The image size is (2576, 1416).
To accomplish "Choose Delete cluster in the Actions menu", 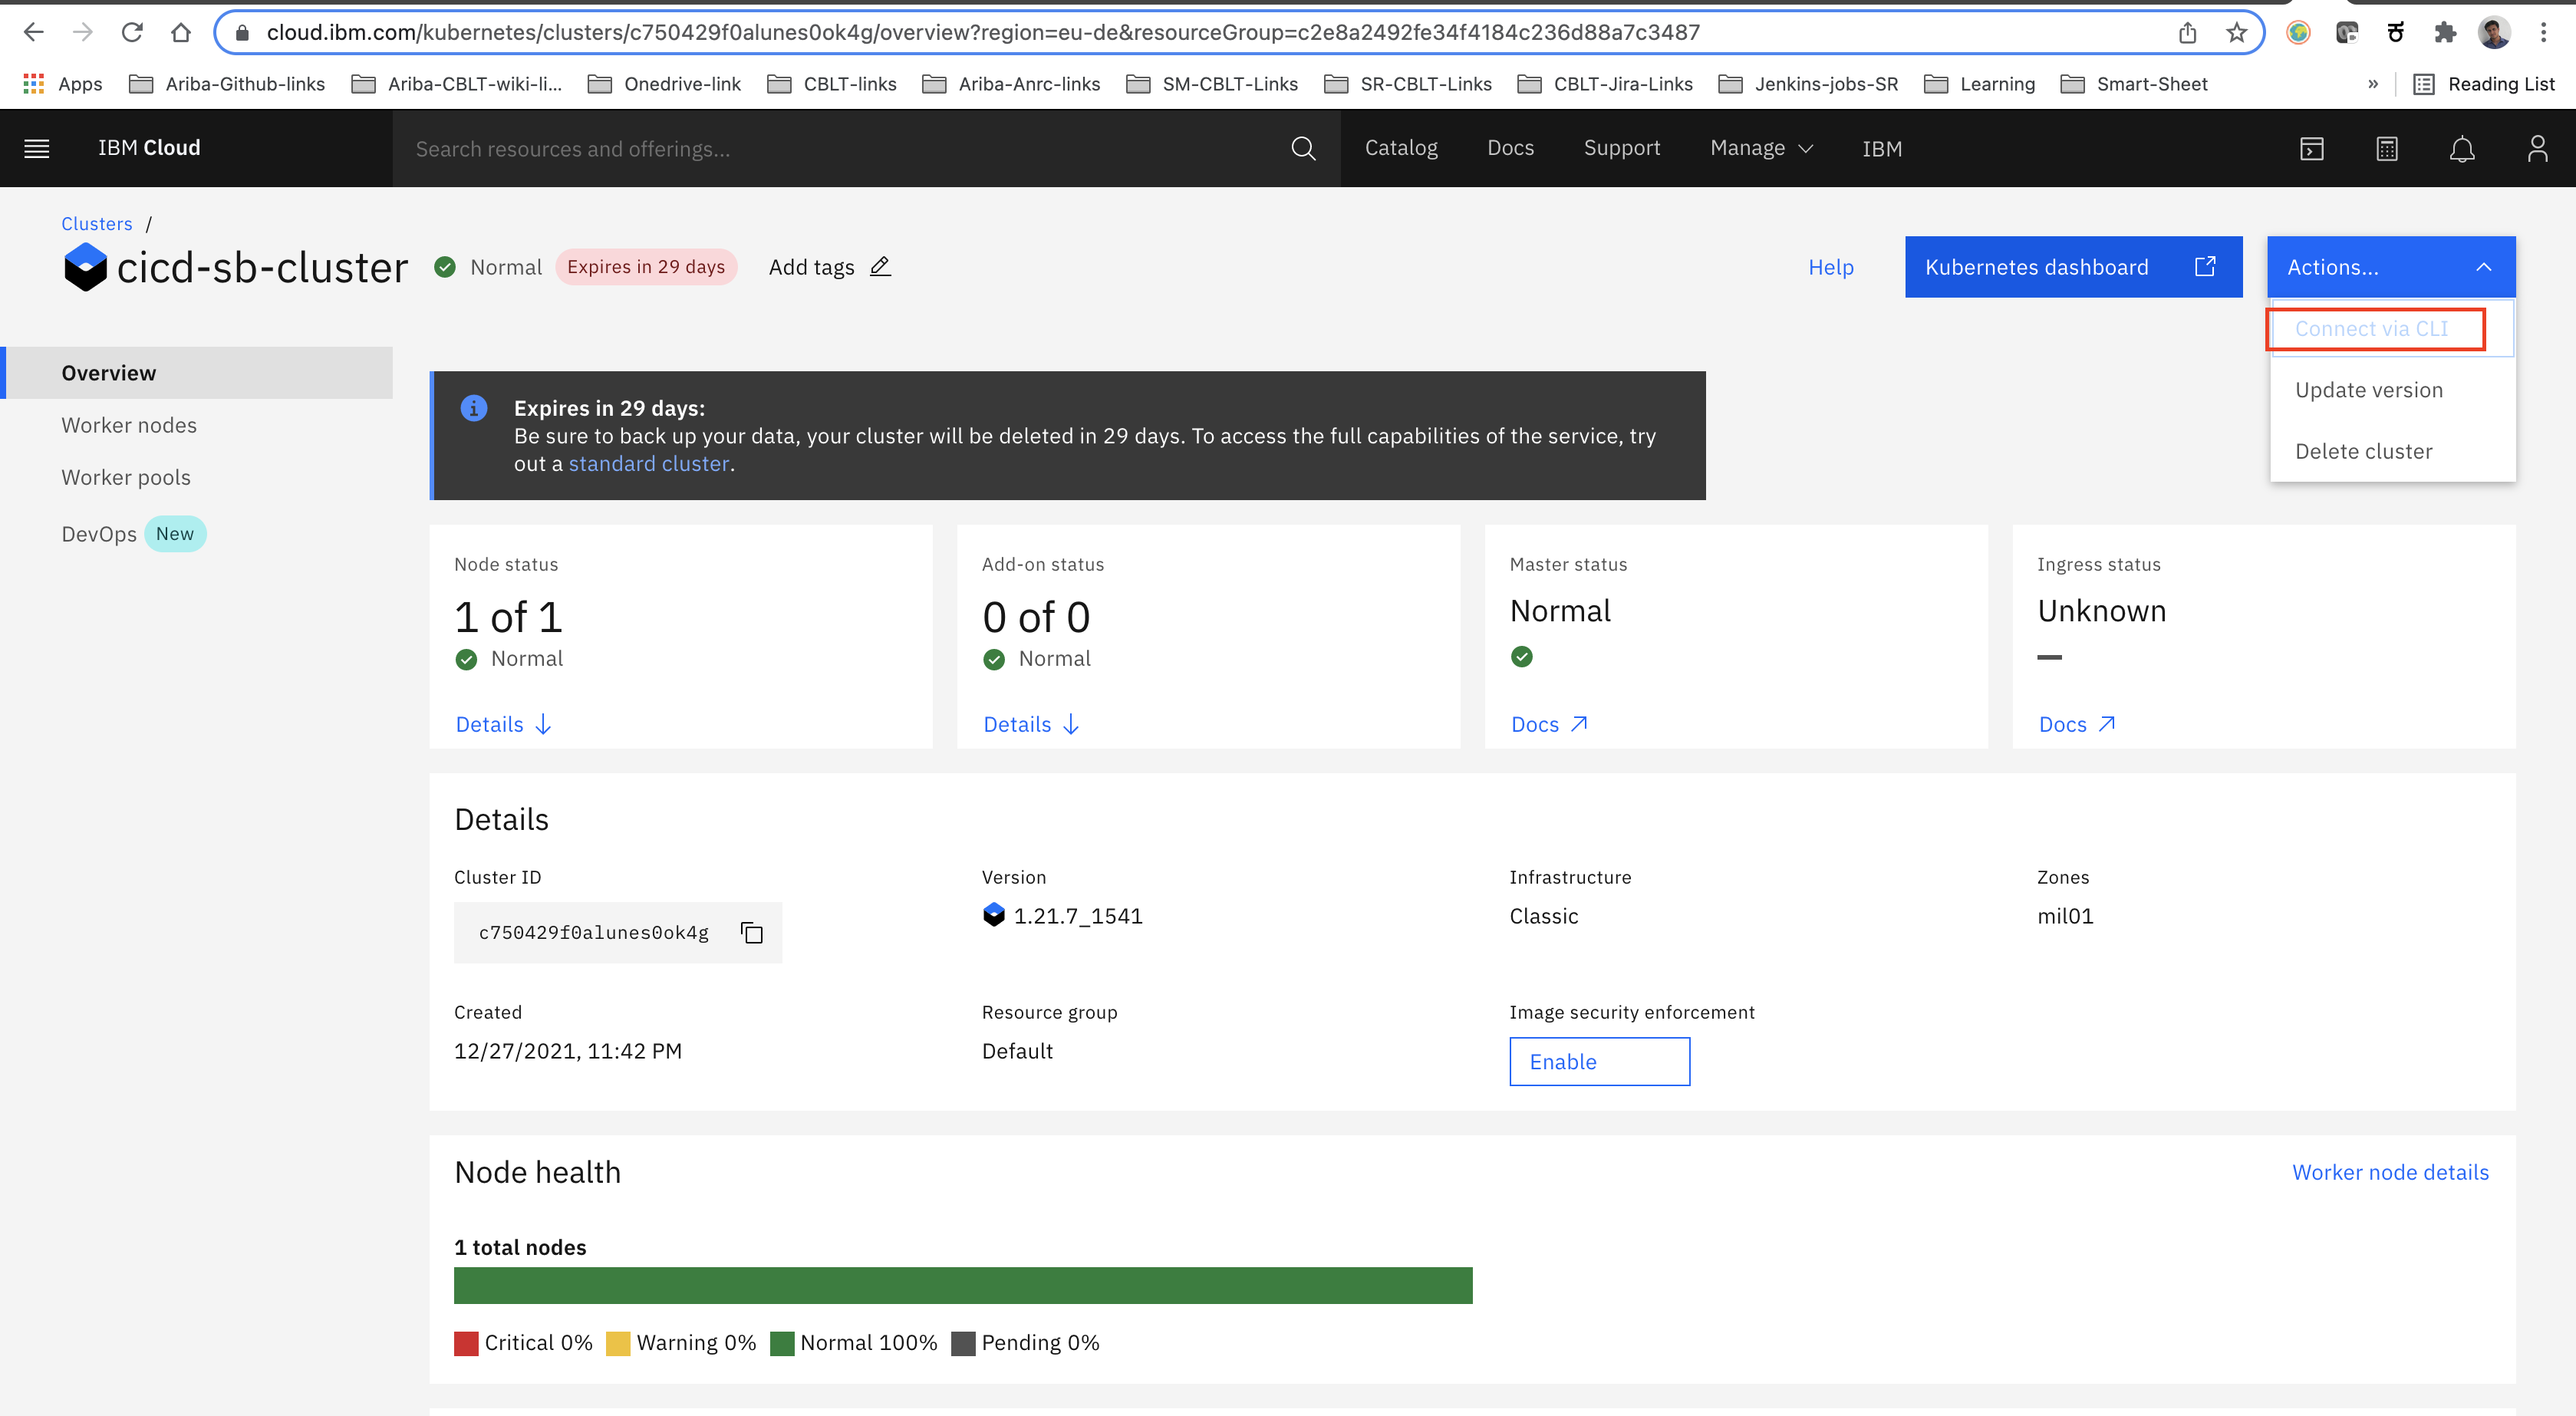I will [x=2364, y=451].
